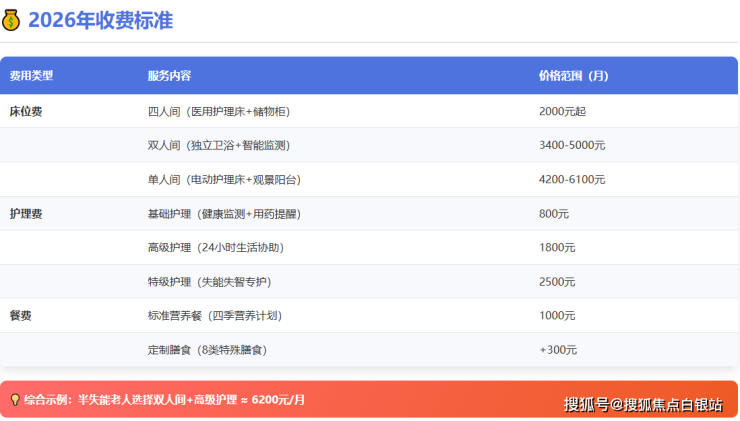Select the 费用类型 column header
This screenshot has width=740, height=421.
click(31, 76)
